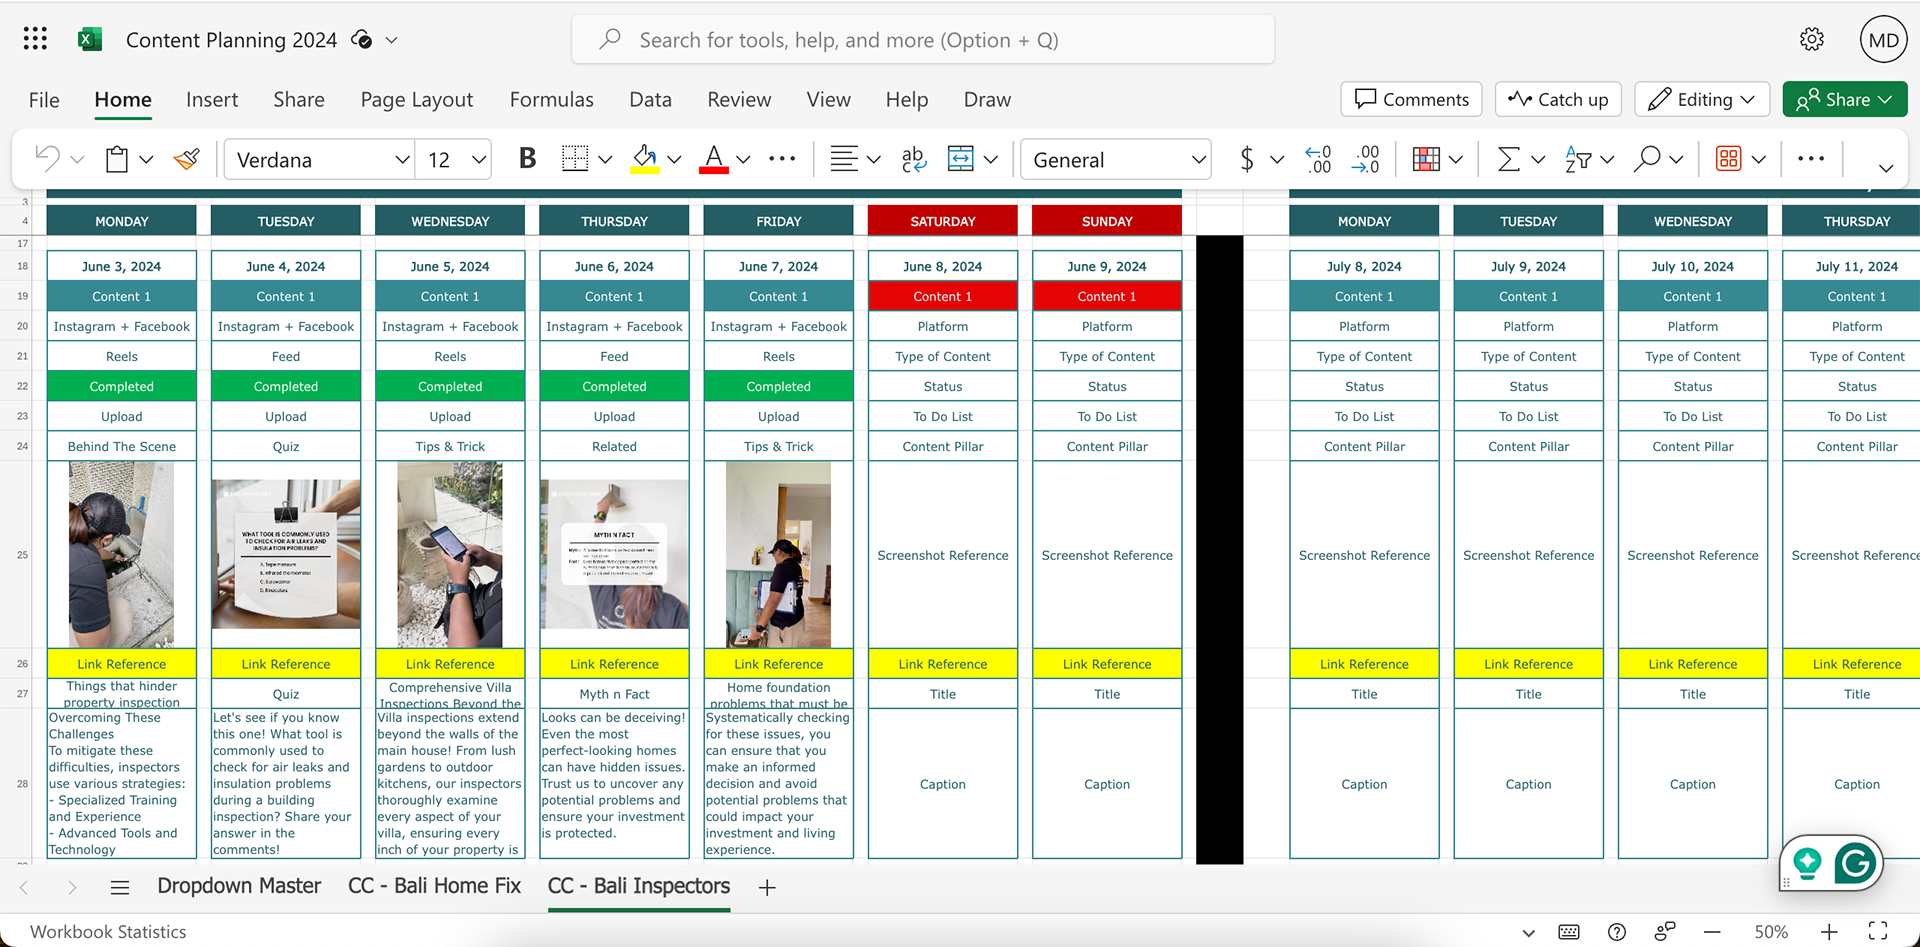Screen dimensions: 1920x947
Task: Open Paste options dropdown arrow
Action: pyautogui.click(x=146, y=160)
